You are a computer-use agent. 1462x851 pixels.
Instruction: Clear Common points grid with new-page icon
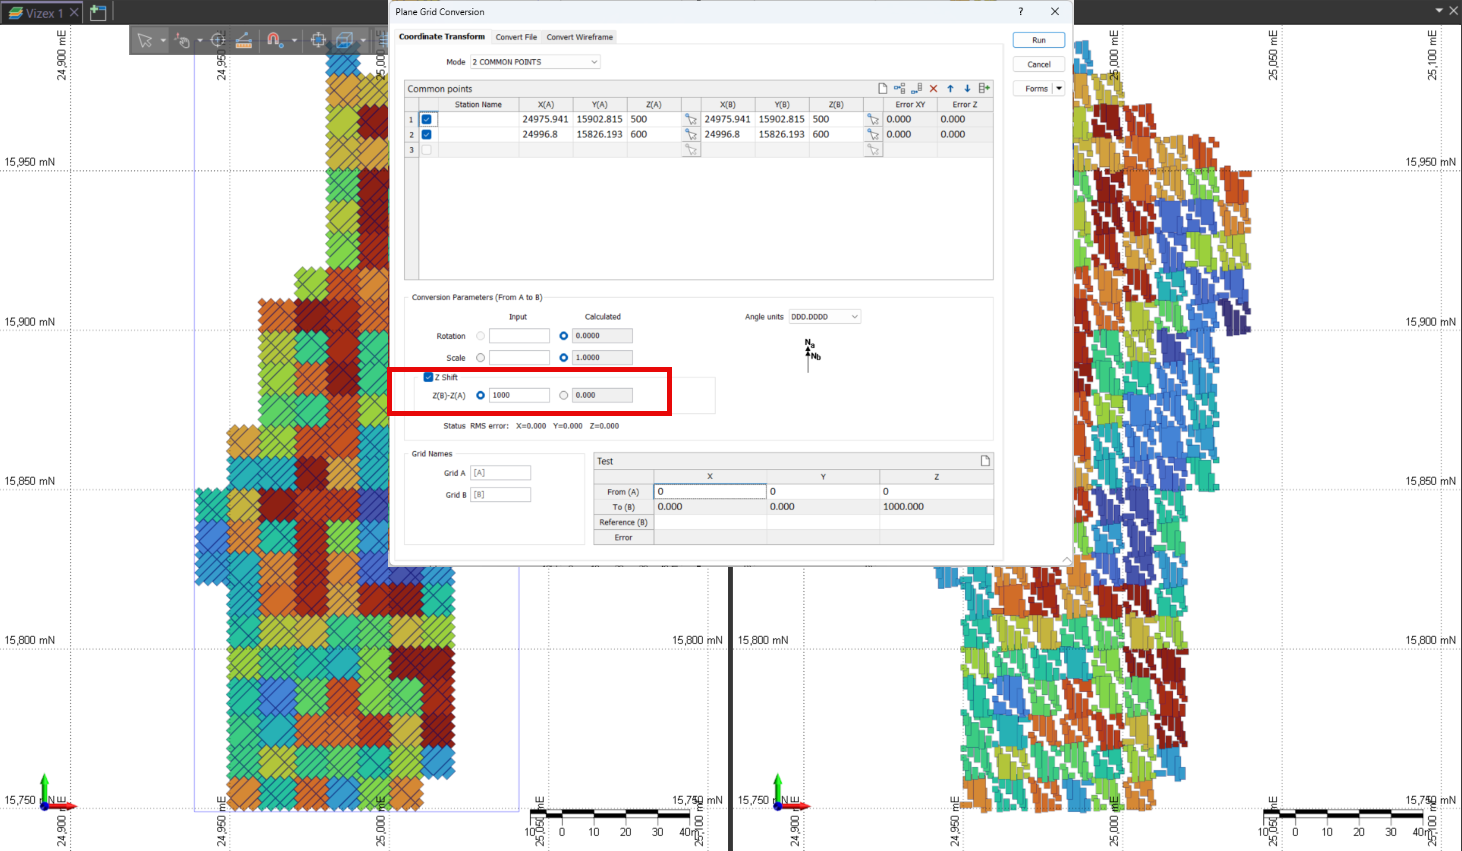point(882,89)
